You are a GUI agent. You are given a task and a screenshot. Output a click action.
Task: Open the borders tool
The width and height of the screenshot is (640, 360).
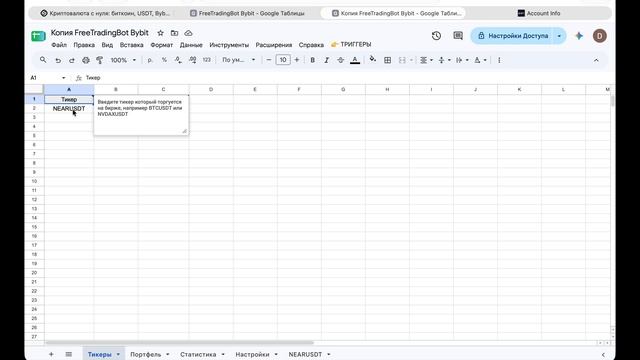click(x=387, y=60)
